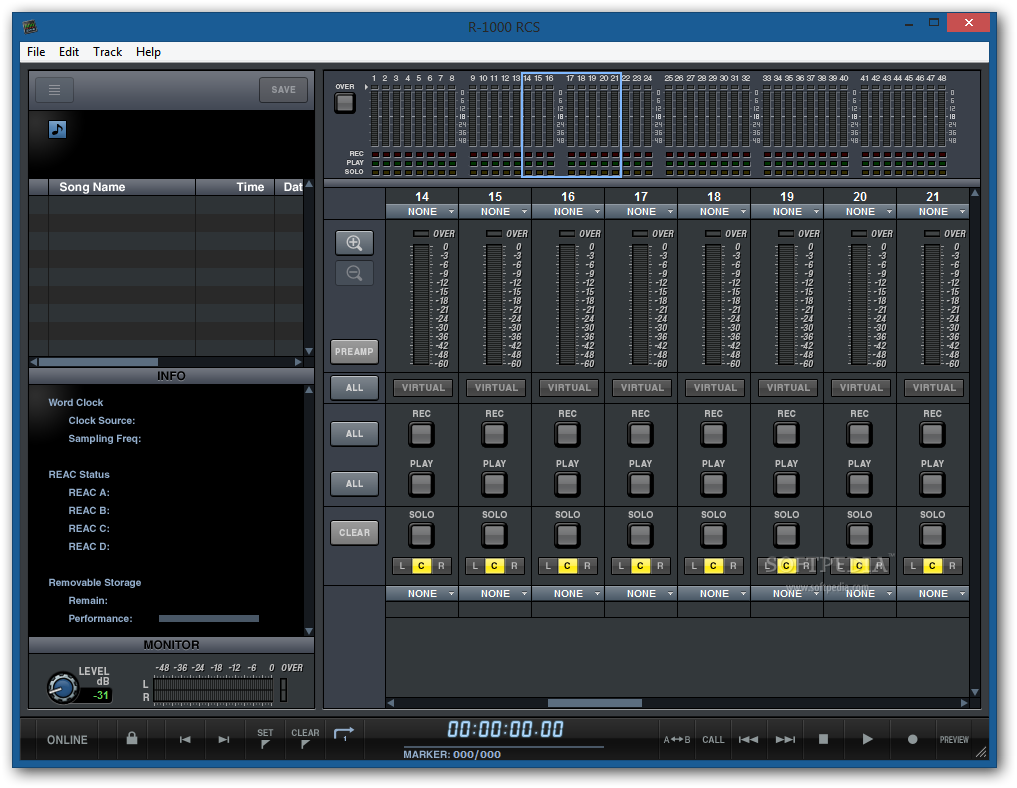Click the stop transport icon
Screen dimensions: 1017x788
tap(823, 739)
